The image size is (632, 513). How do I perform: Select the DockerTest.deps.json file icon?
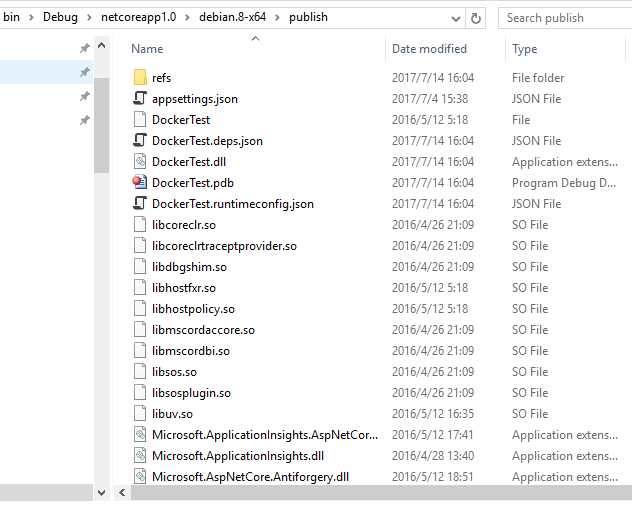(x=140, y=140)
